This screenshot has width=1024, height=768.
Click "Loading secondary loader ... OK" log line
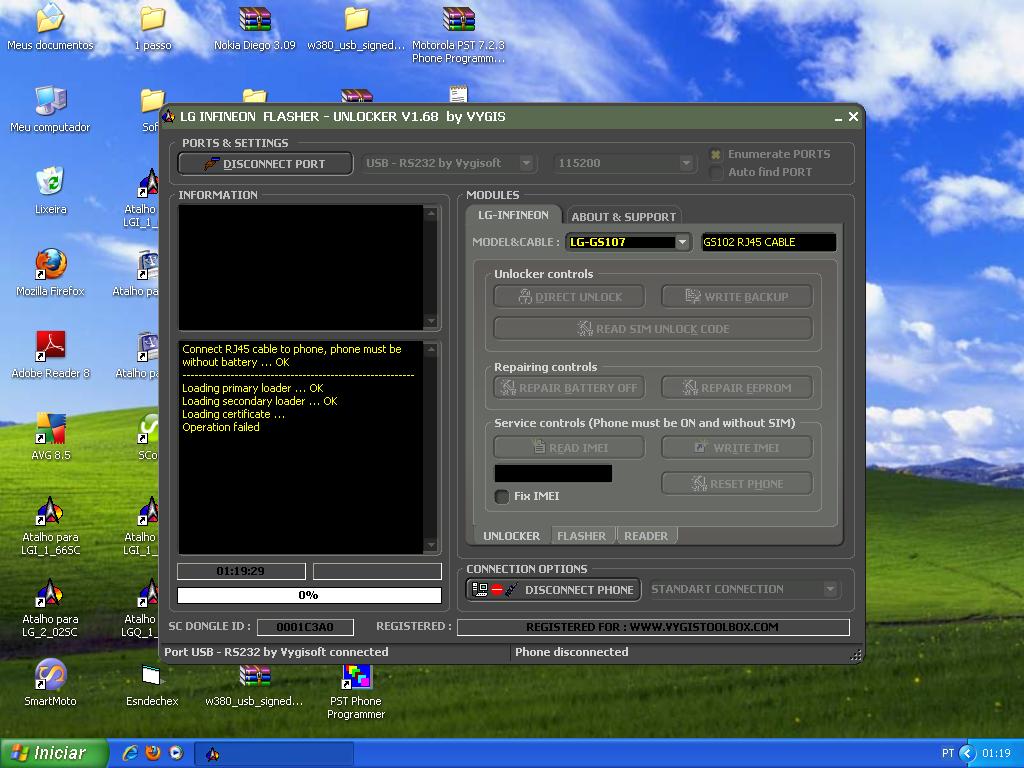(260, 401)
